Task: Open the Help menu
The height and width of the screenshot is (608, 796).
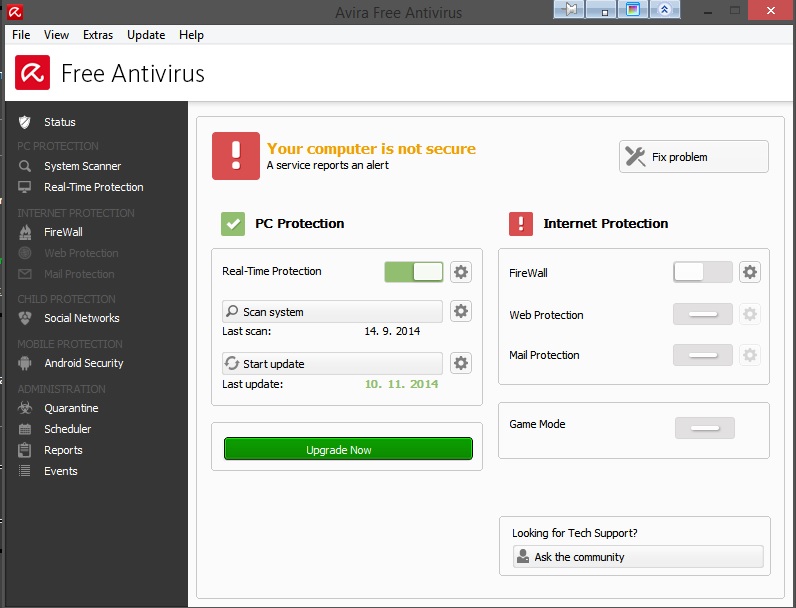Action: [191, 35]
